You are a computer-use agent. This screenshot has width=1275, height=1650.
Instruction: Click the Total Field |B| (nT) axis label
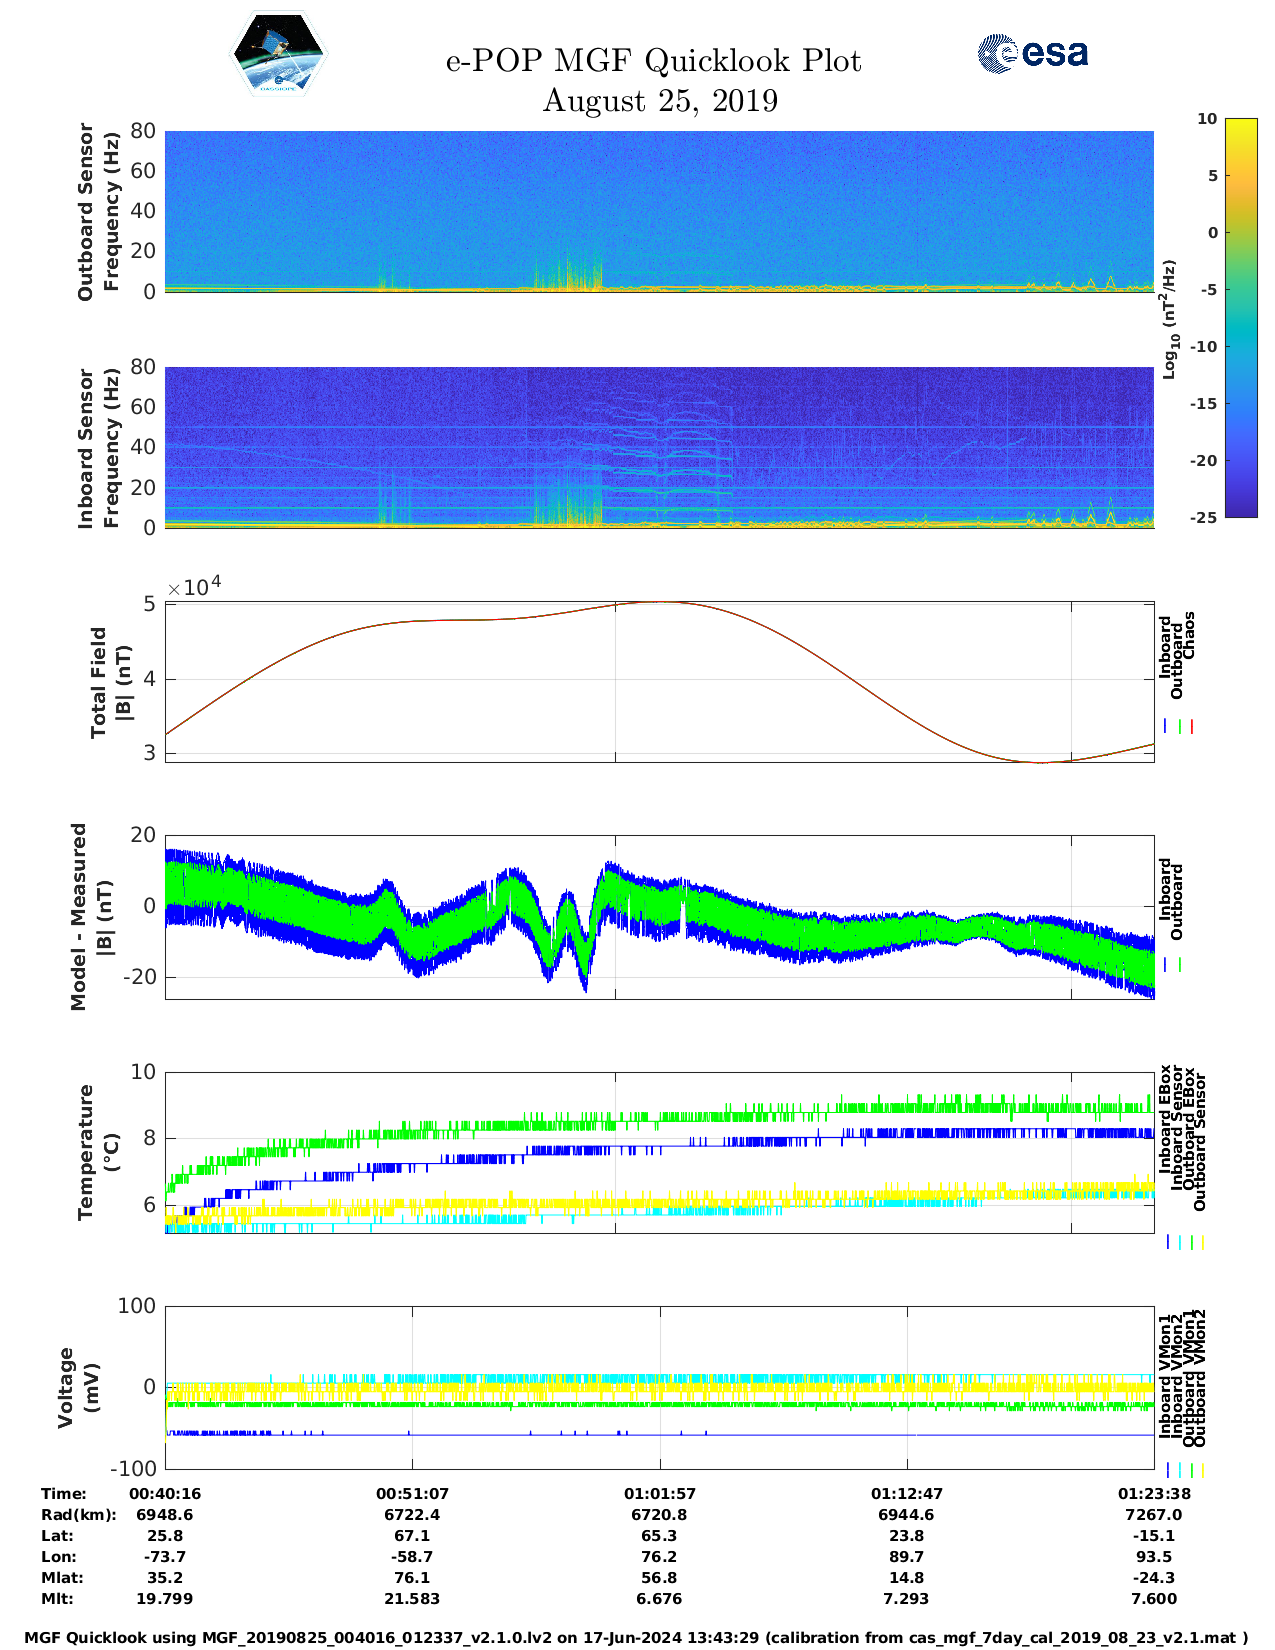coord(110,683)
